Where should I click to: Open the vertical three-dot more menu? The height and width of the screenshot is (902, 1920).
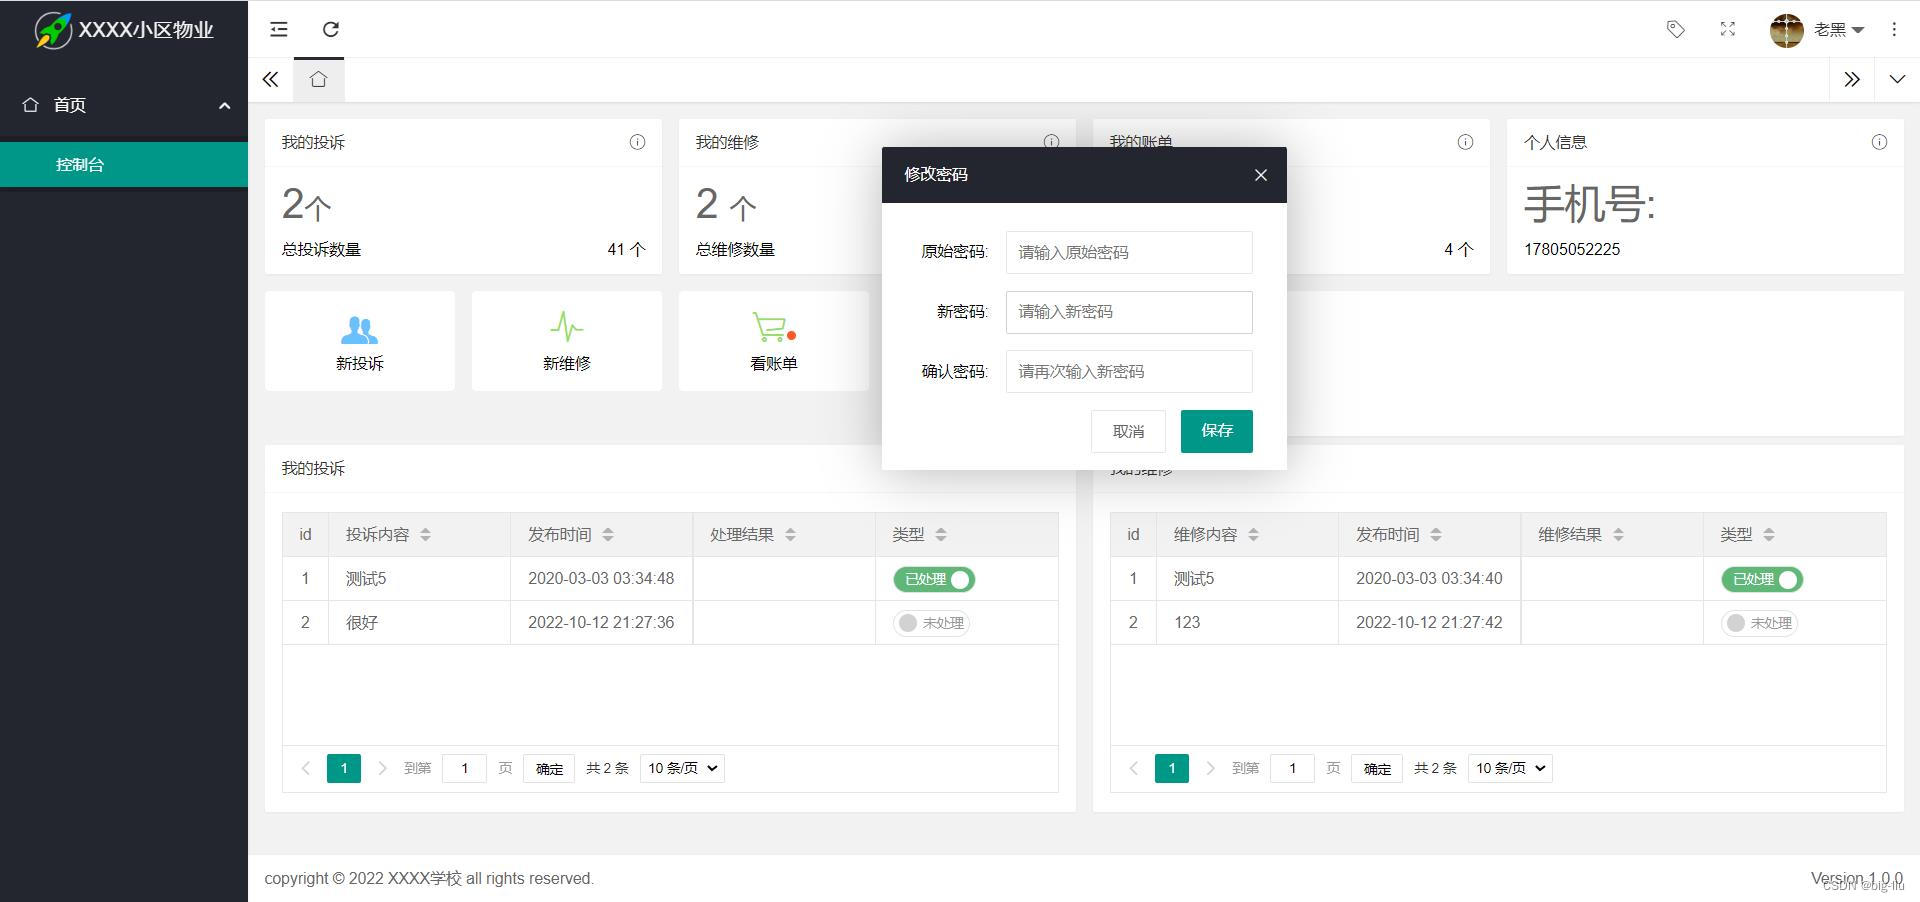pyautogui.click(x=1894, y=29)
